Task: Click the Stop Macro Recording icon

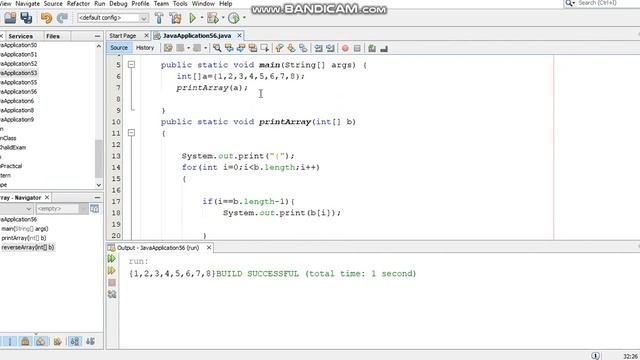Action: tap(357, 48)
